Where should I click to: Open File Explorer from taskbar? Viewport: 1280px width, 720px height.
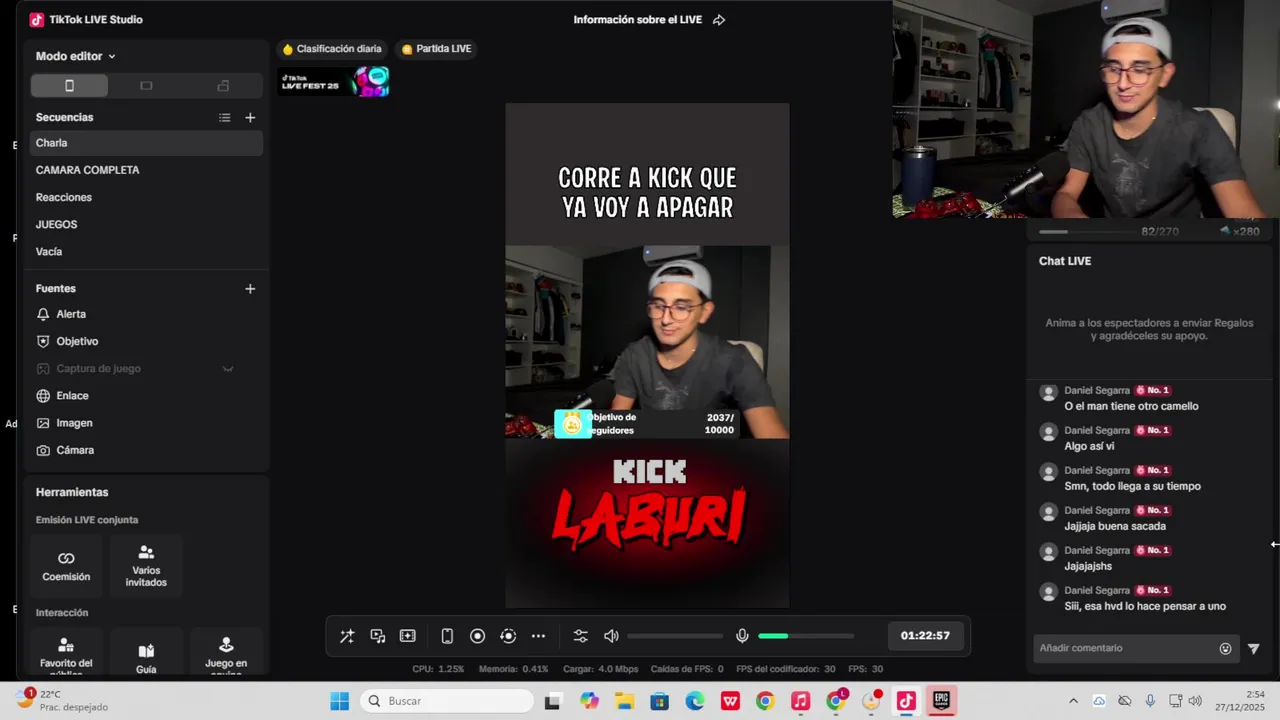[624, 701]
